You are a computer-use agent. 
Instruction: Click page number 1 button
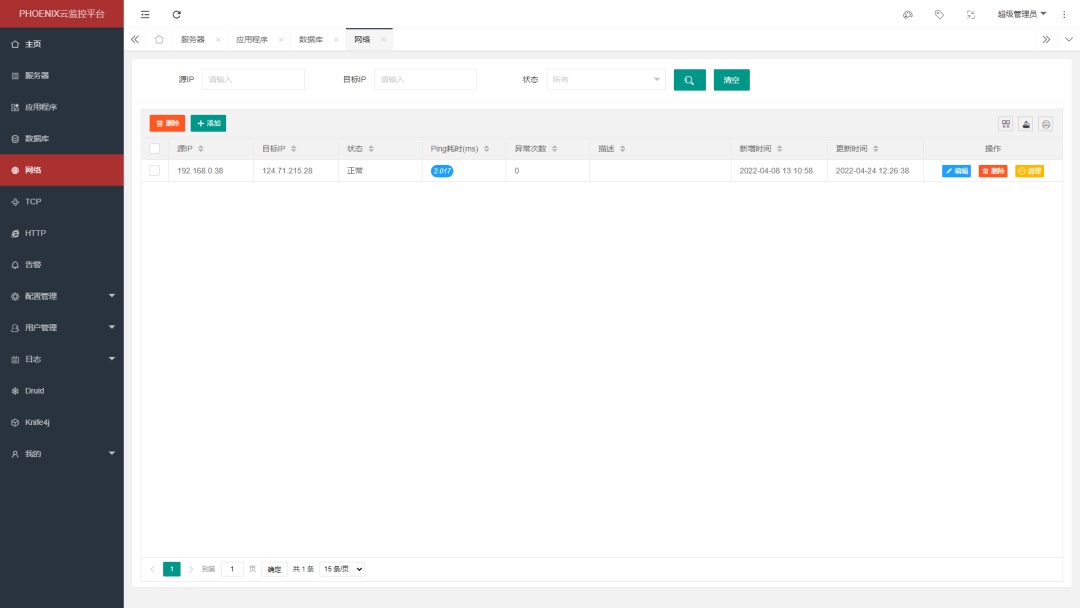click(172, 569)
